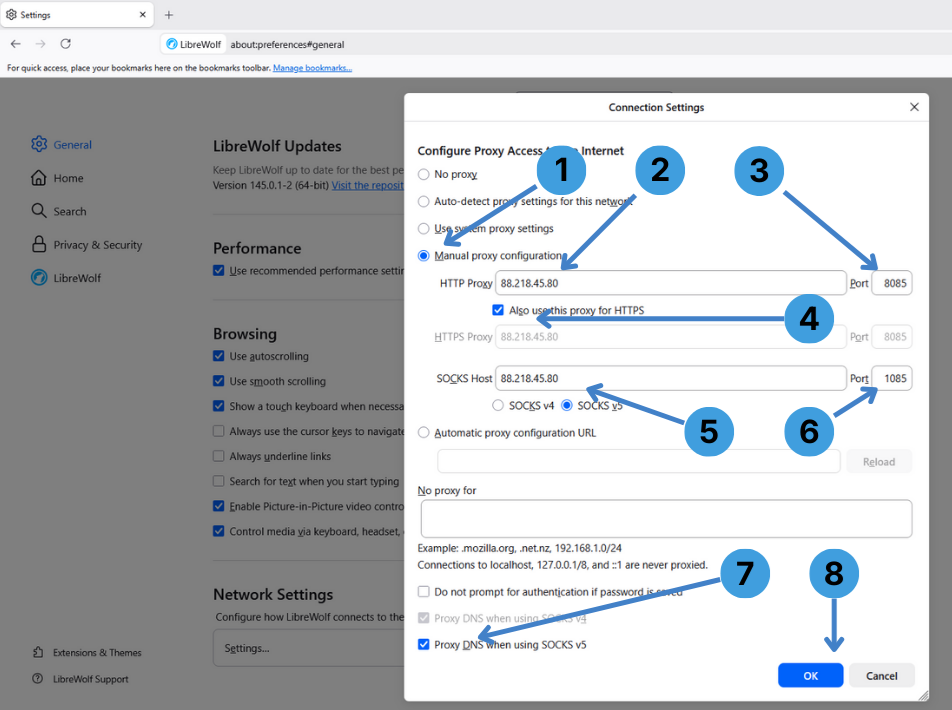
Task: Click the browser back arrow
Action: coord(16,44)
